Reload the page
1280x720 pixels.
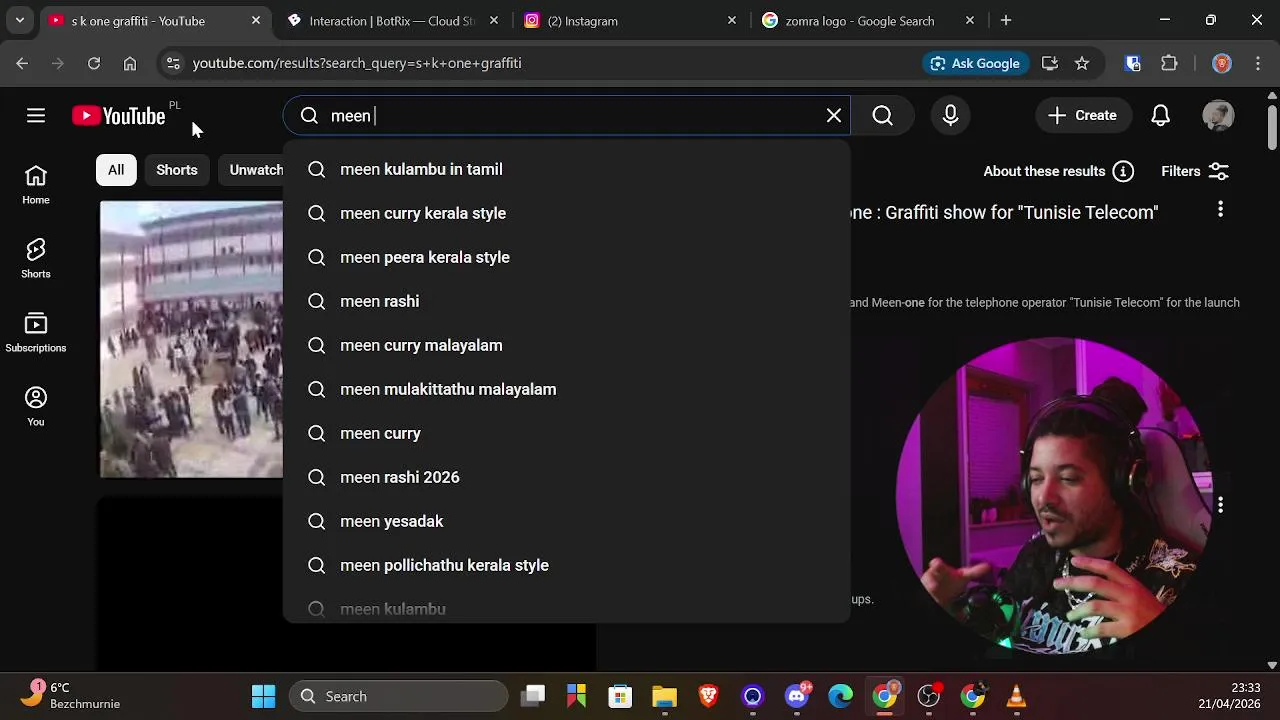tap(94, 63)
